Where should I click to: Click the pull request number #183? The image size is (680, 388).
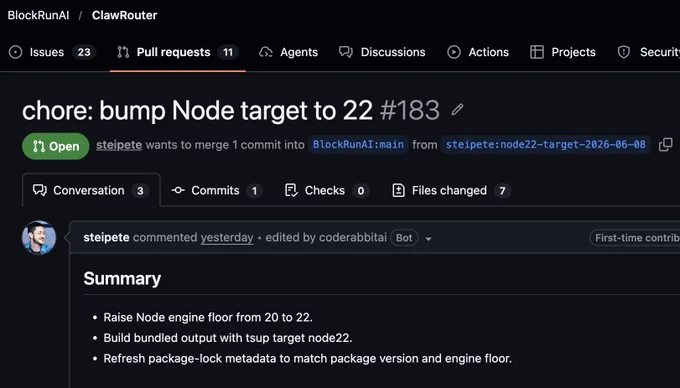point(410,110)
